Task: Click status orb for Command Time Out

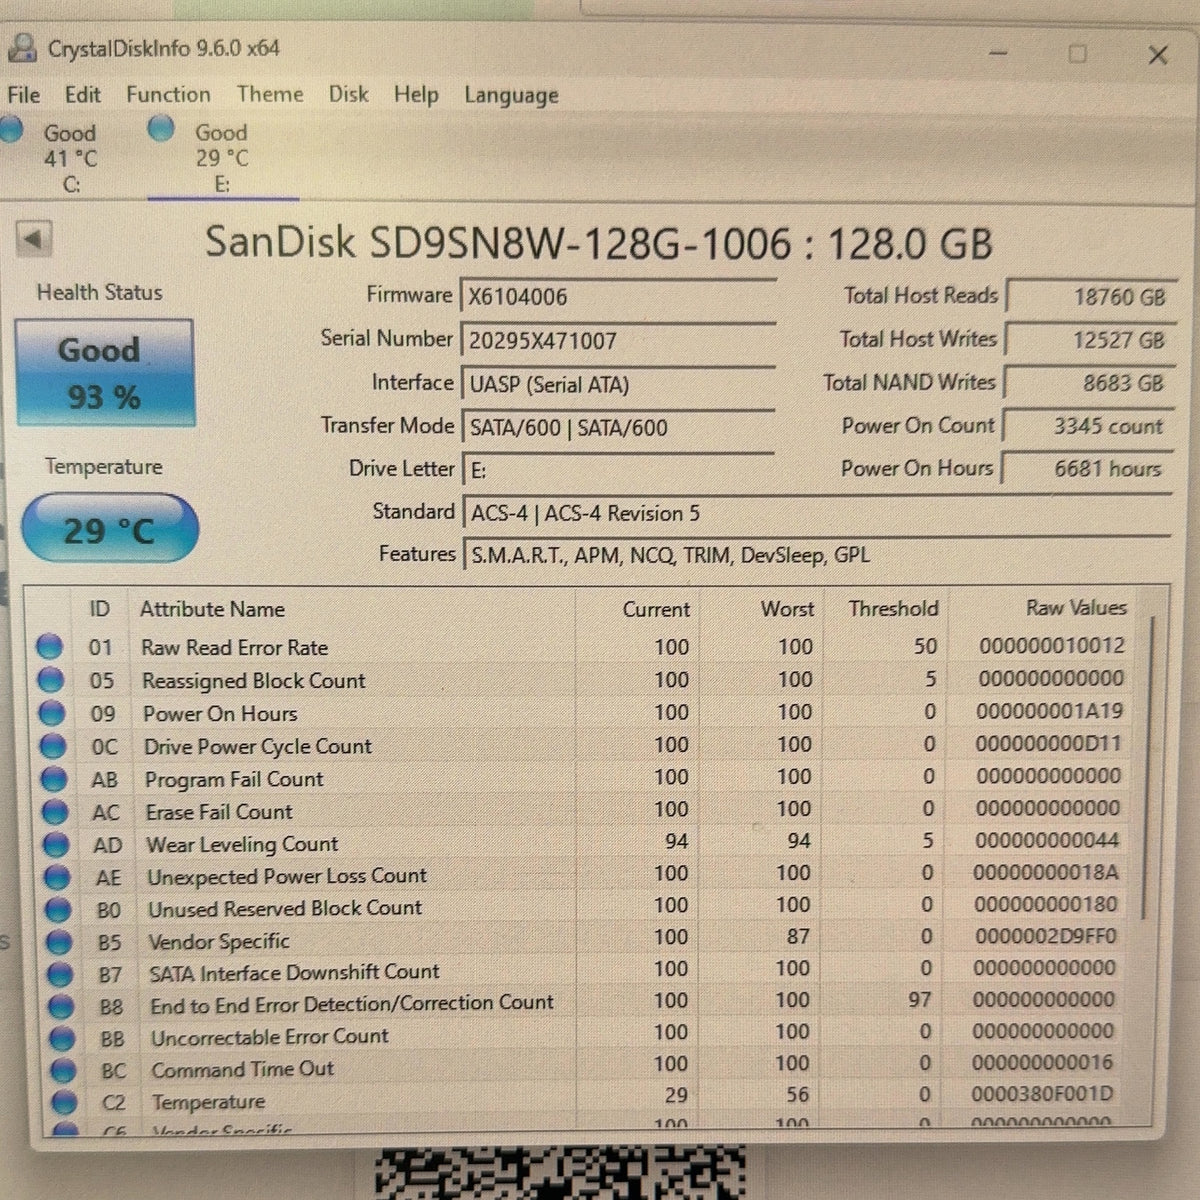Action: [63, 1071]
